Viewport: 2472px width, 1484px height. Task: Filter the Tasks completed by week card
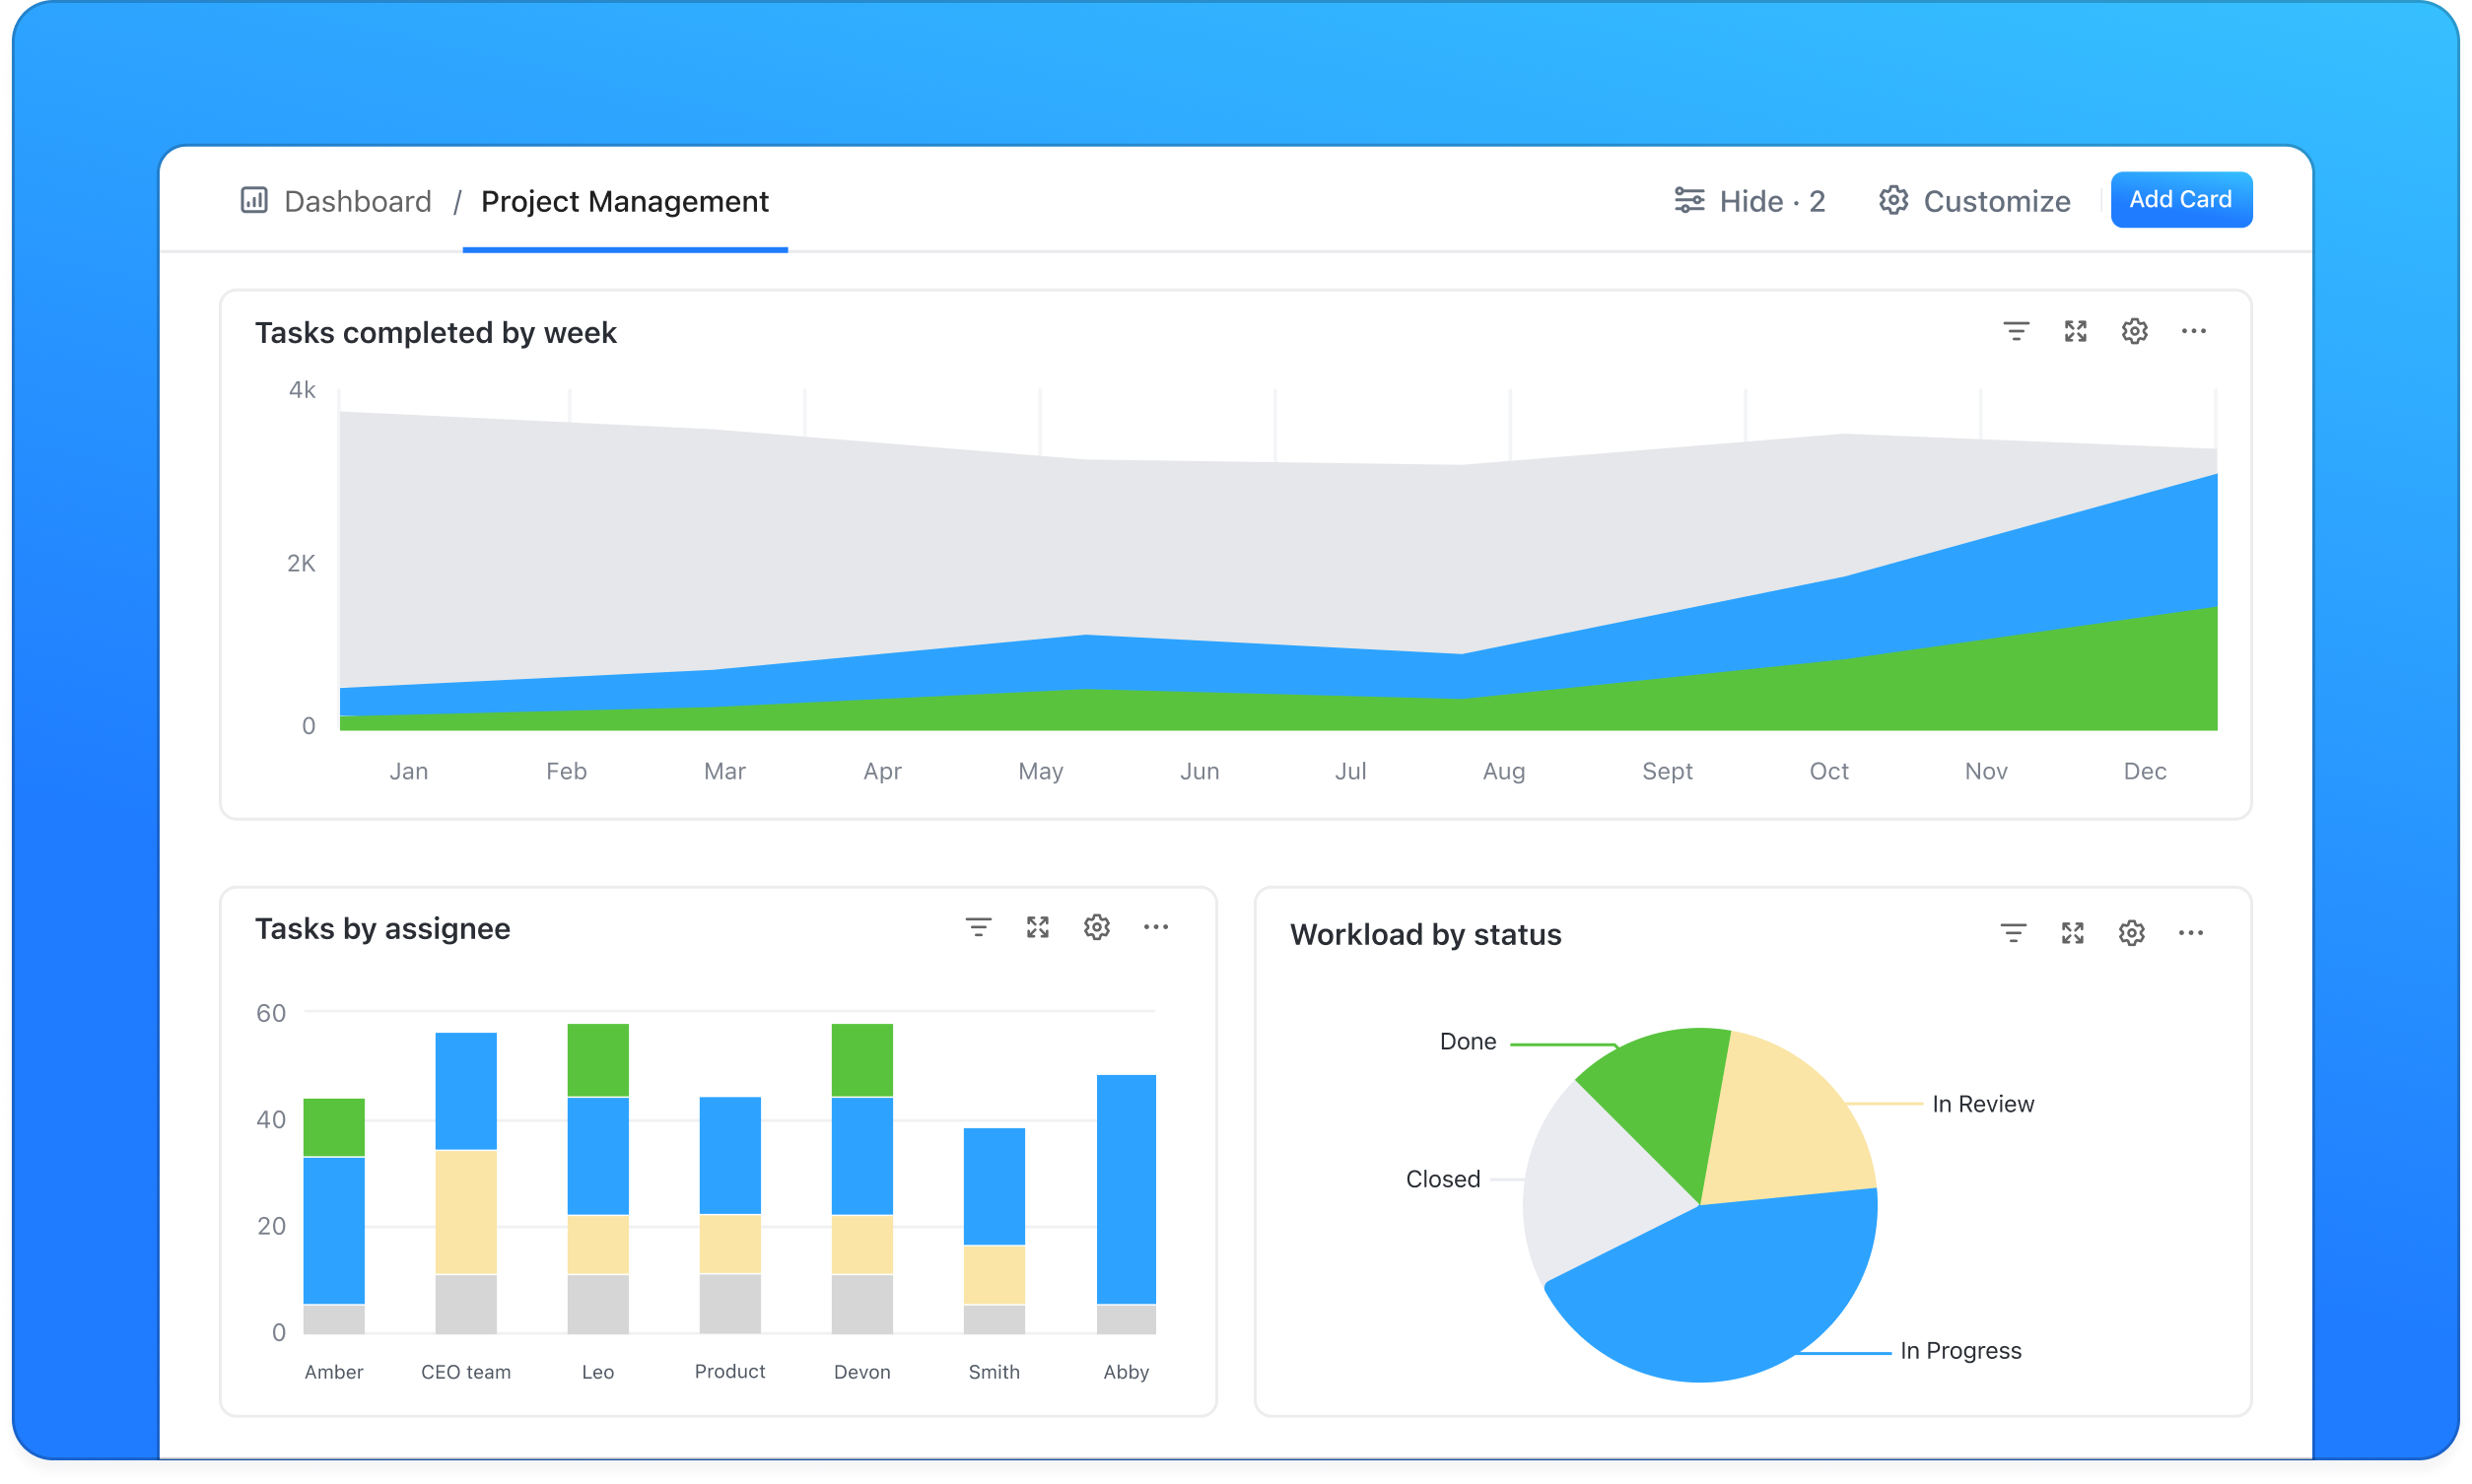[2015, 331]
